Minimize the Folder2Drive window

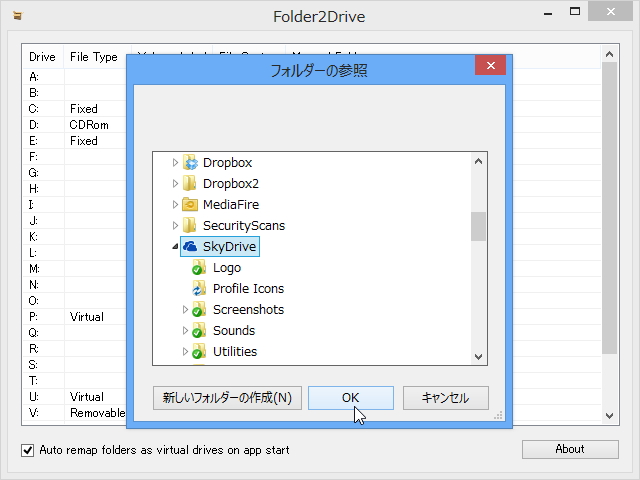point(548,13)
